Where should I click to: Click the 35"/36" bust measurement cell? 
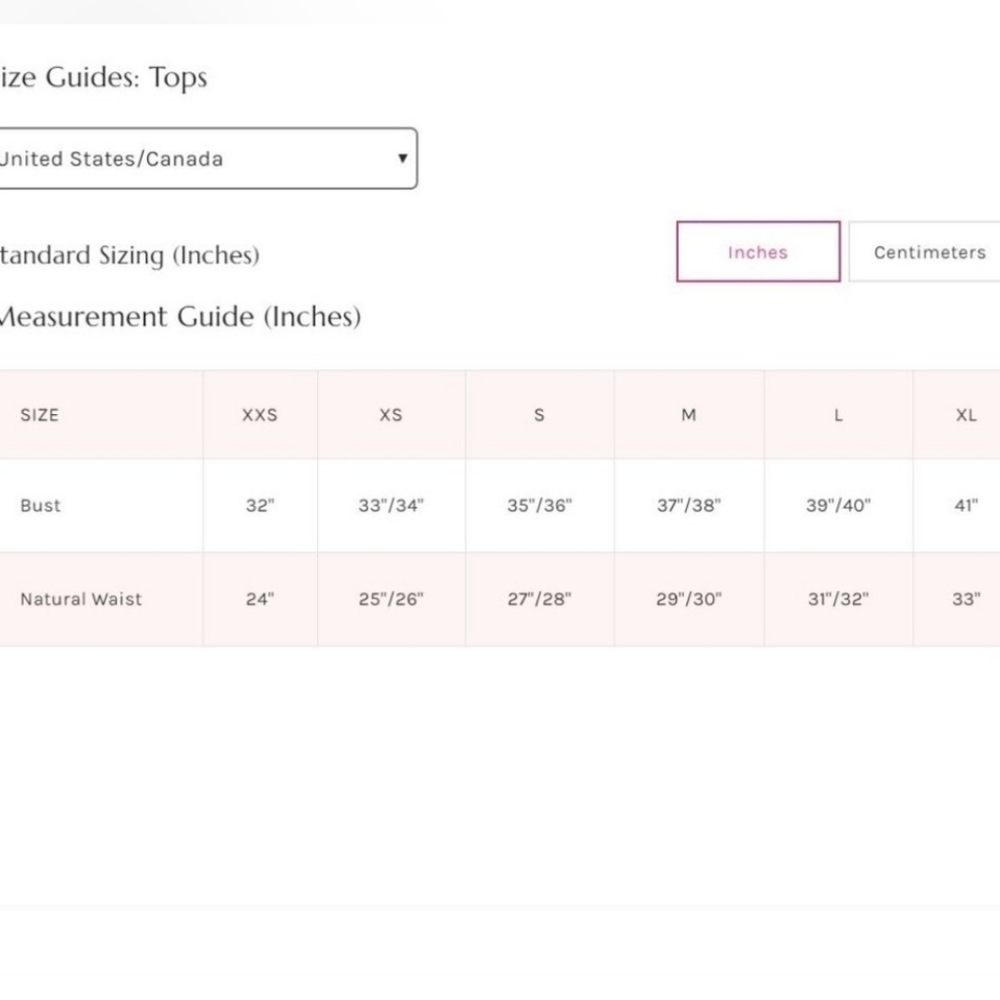(x=539, y=506)
